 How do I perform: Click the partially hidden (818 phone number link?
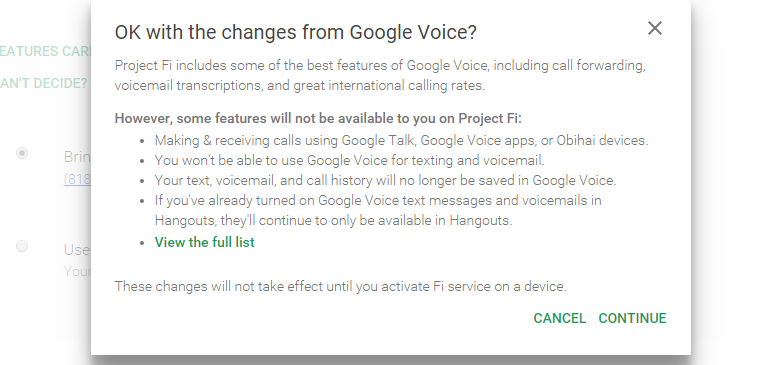[x=77, y=179]
